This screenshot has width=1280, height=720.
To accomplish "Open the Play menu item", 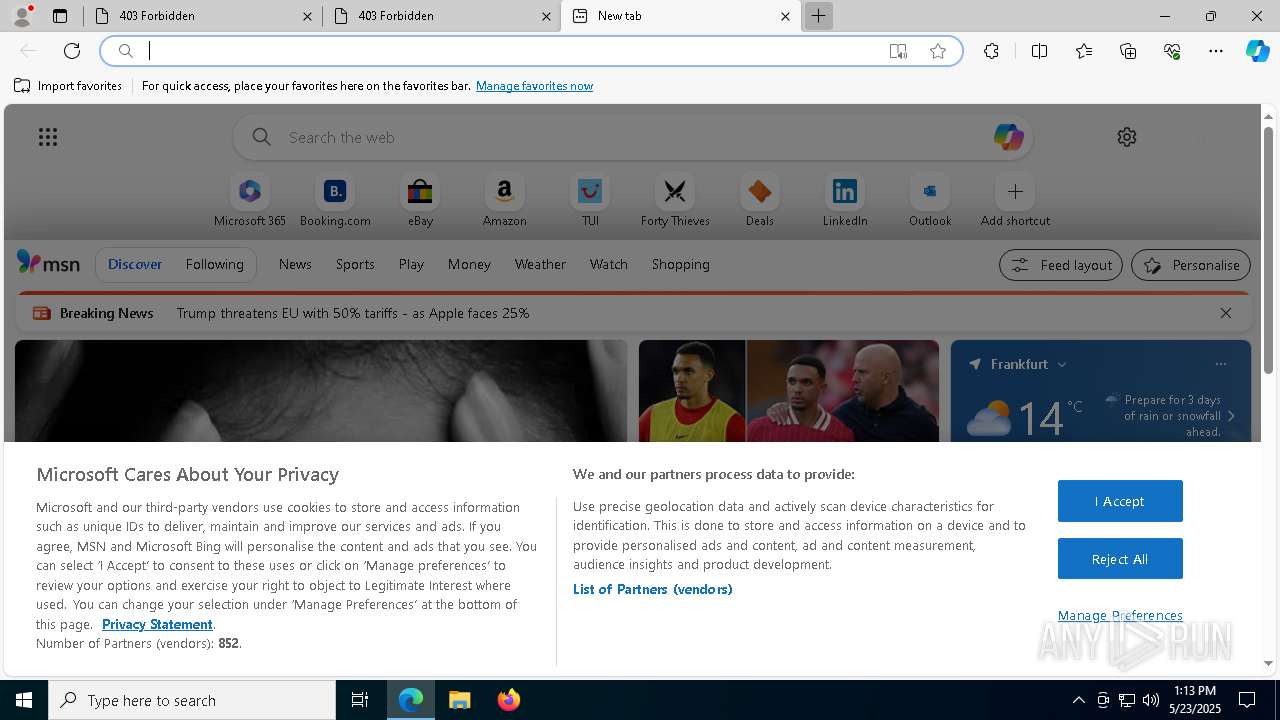I will (411, 264).
